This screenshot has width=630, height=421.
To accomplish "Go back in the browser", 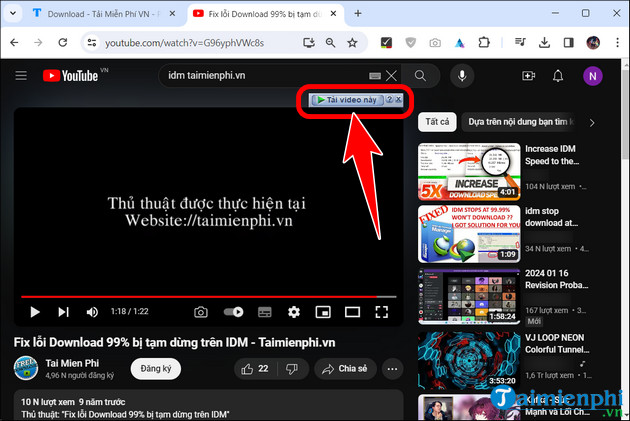I will click(14, 42).
